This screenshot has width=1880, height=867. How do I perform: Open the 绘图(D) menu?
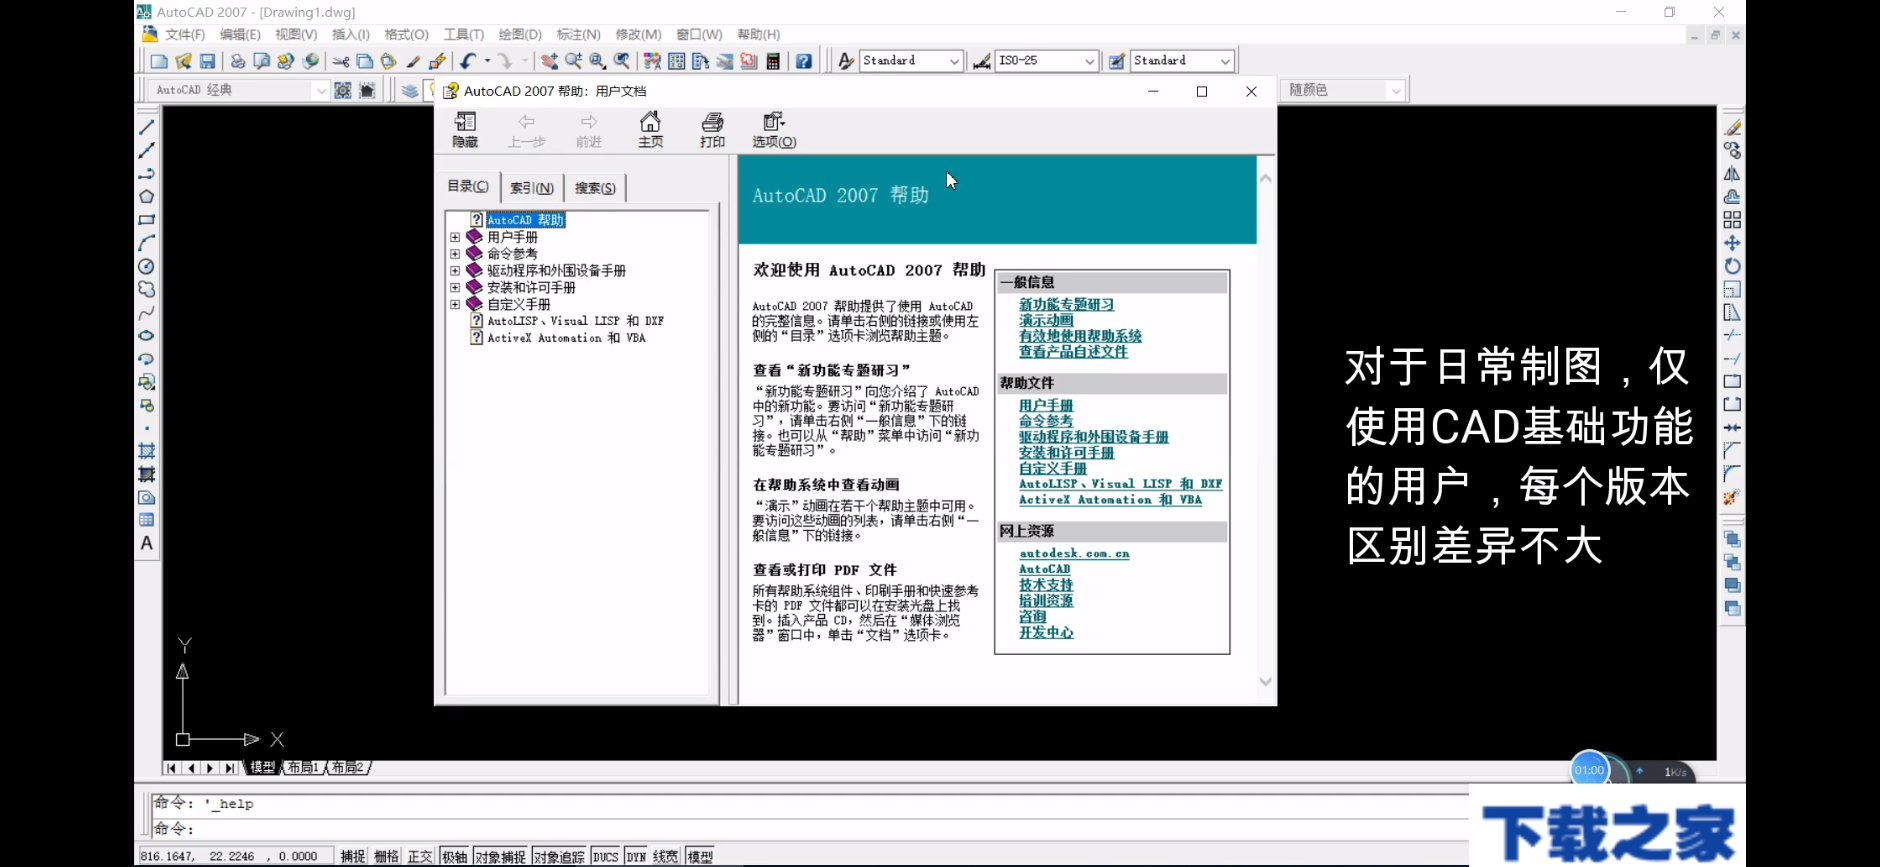520,34
